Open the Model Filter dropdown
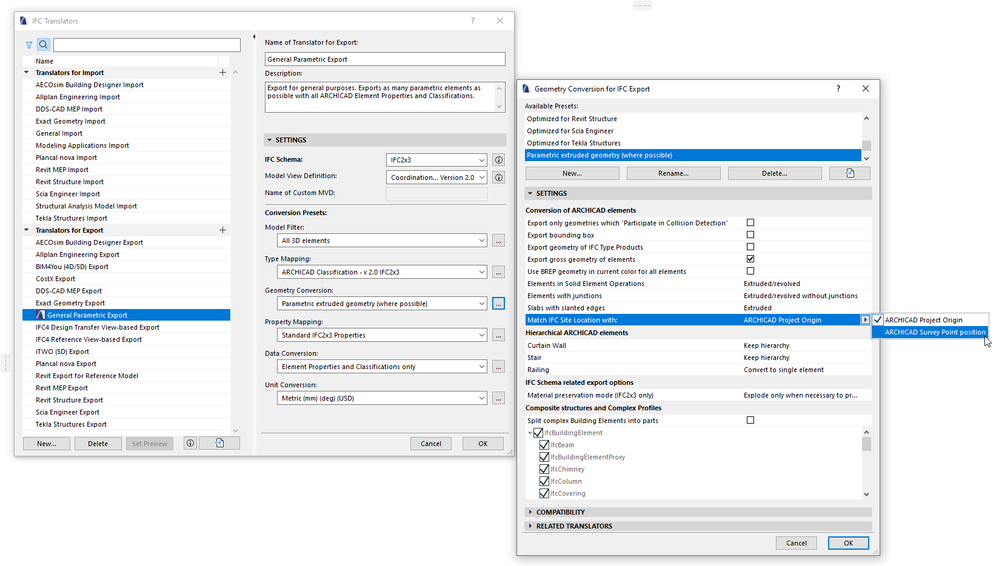This screenshot has height=566, width=999. coord(382,241)
